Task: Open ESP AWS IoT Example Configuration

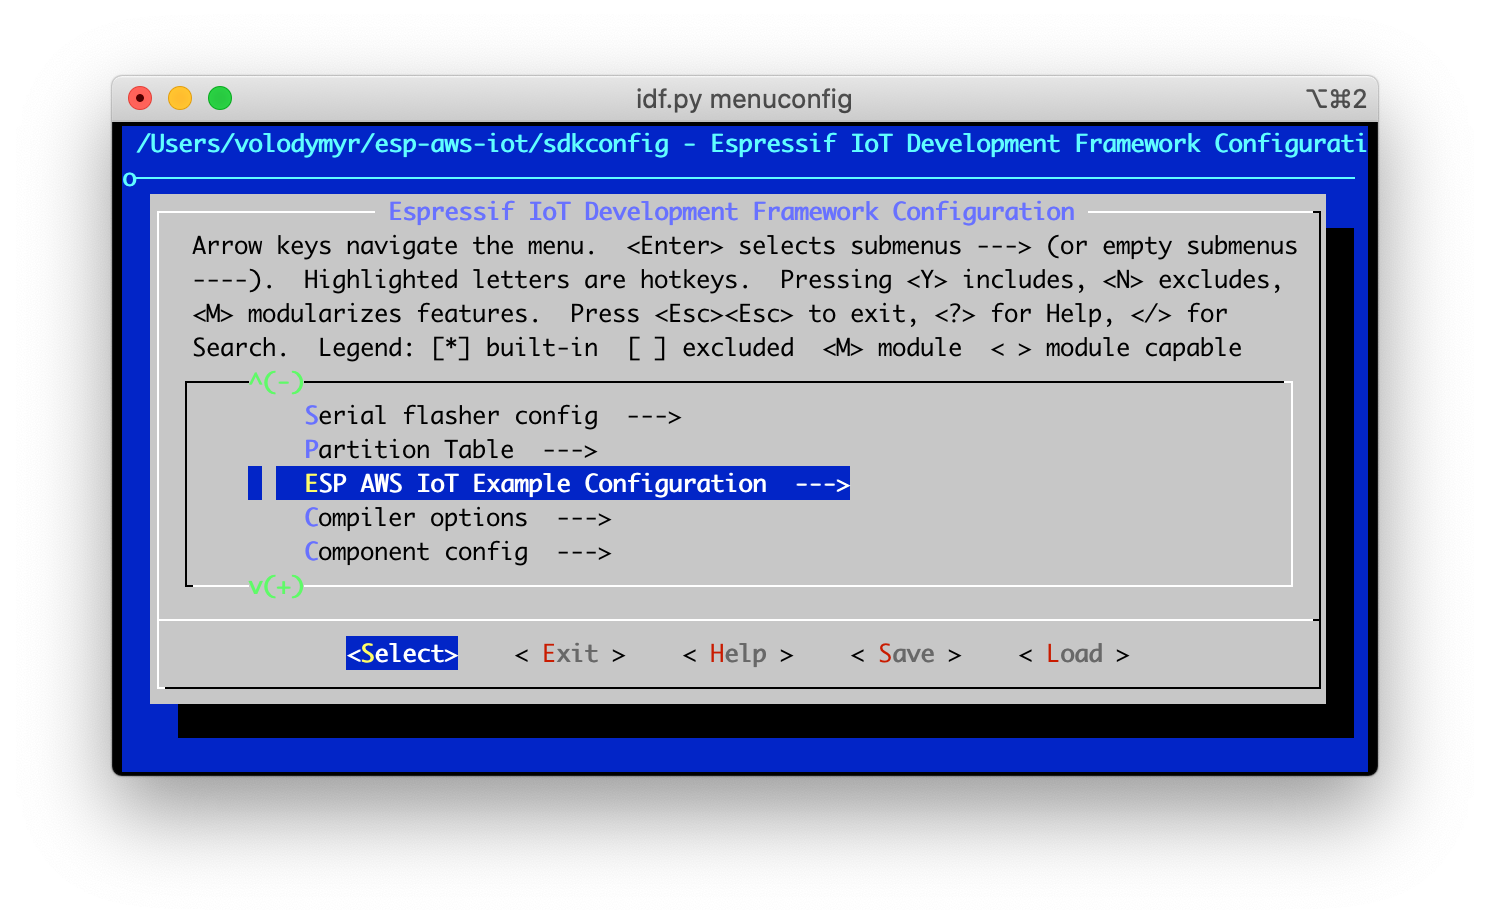Action: coord(535,484)
